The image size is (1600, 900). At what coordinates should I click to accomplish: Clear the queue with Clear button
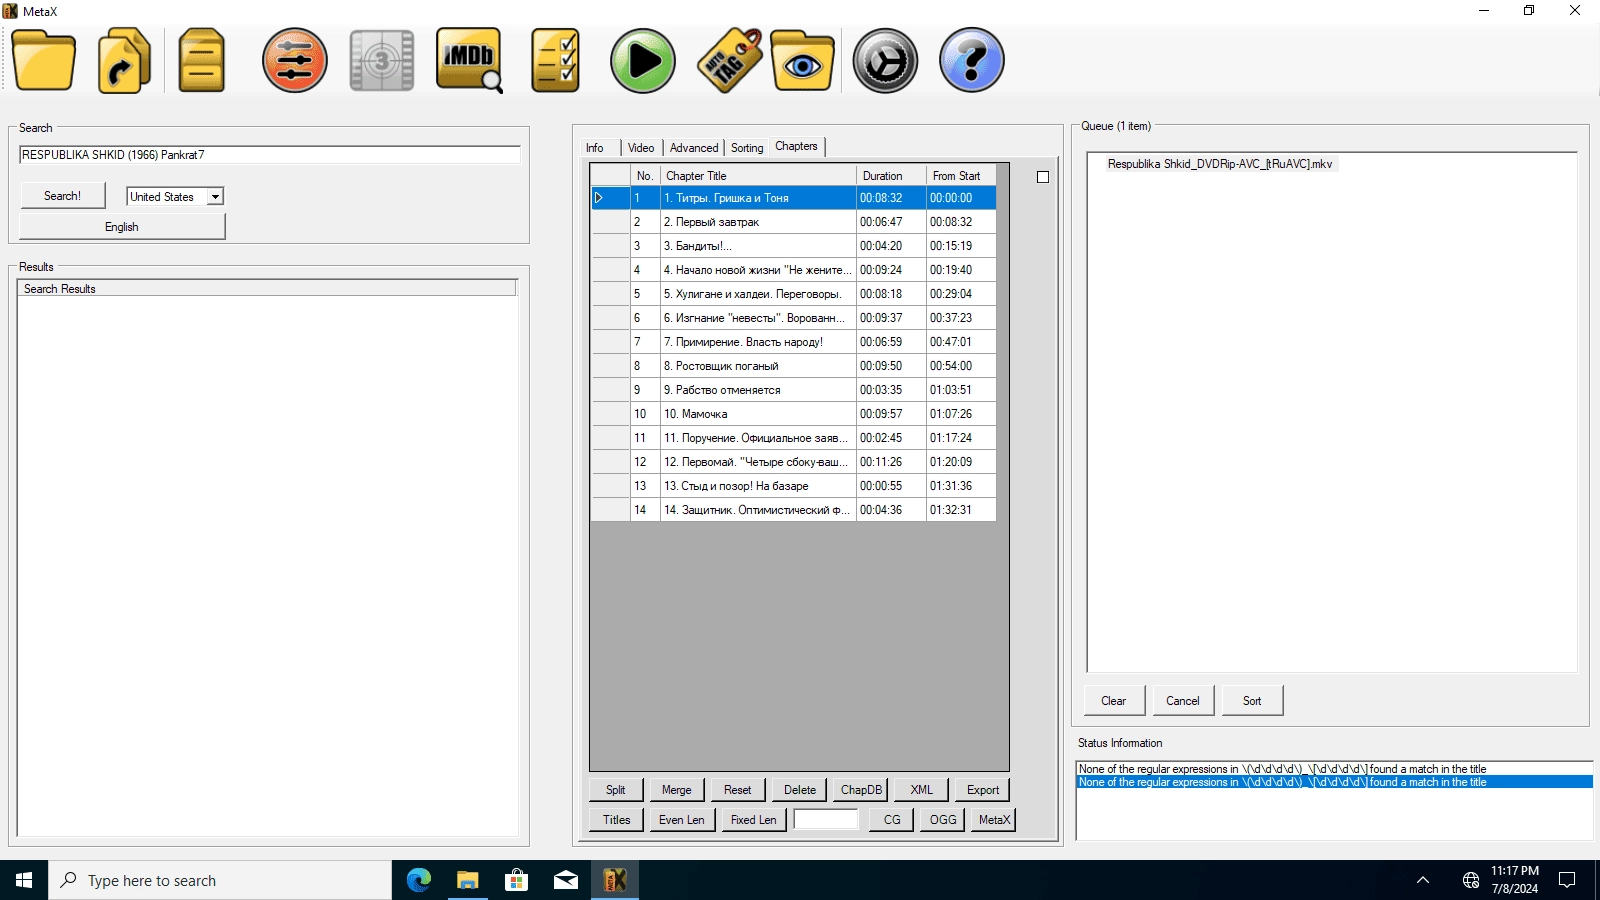(x=1114, y=701)
